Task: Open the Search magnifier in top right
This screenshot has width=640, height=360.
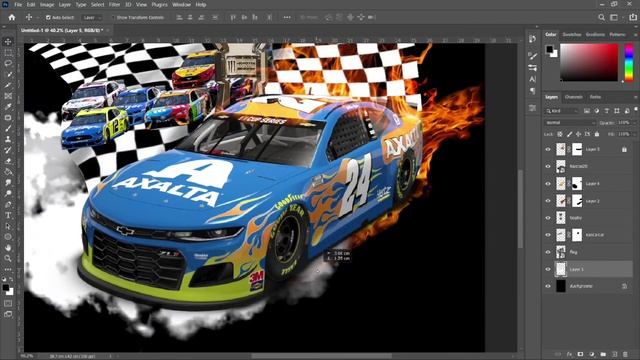Action: click(x=601, y=17)
